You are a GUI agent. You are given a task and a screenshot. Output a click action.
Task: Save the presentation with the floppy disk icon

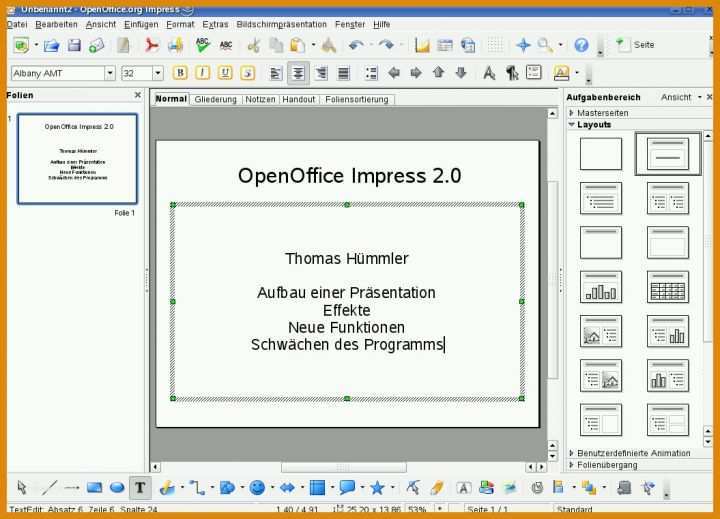[x=74, y=45]
